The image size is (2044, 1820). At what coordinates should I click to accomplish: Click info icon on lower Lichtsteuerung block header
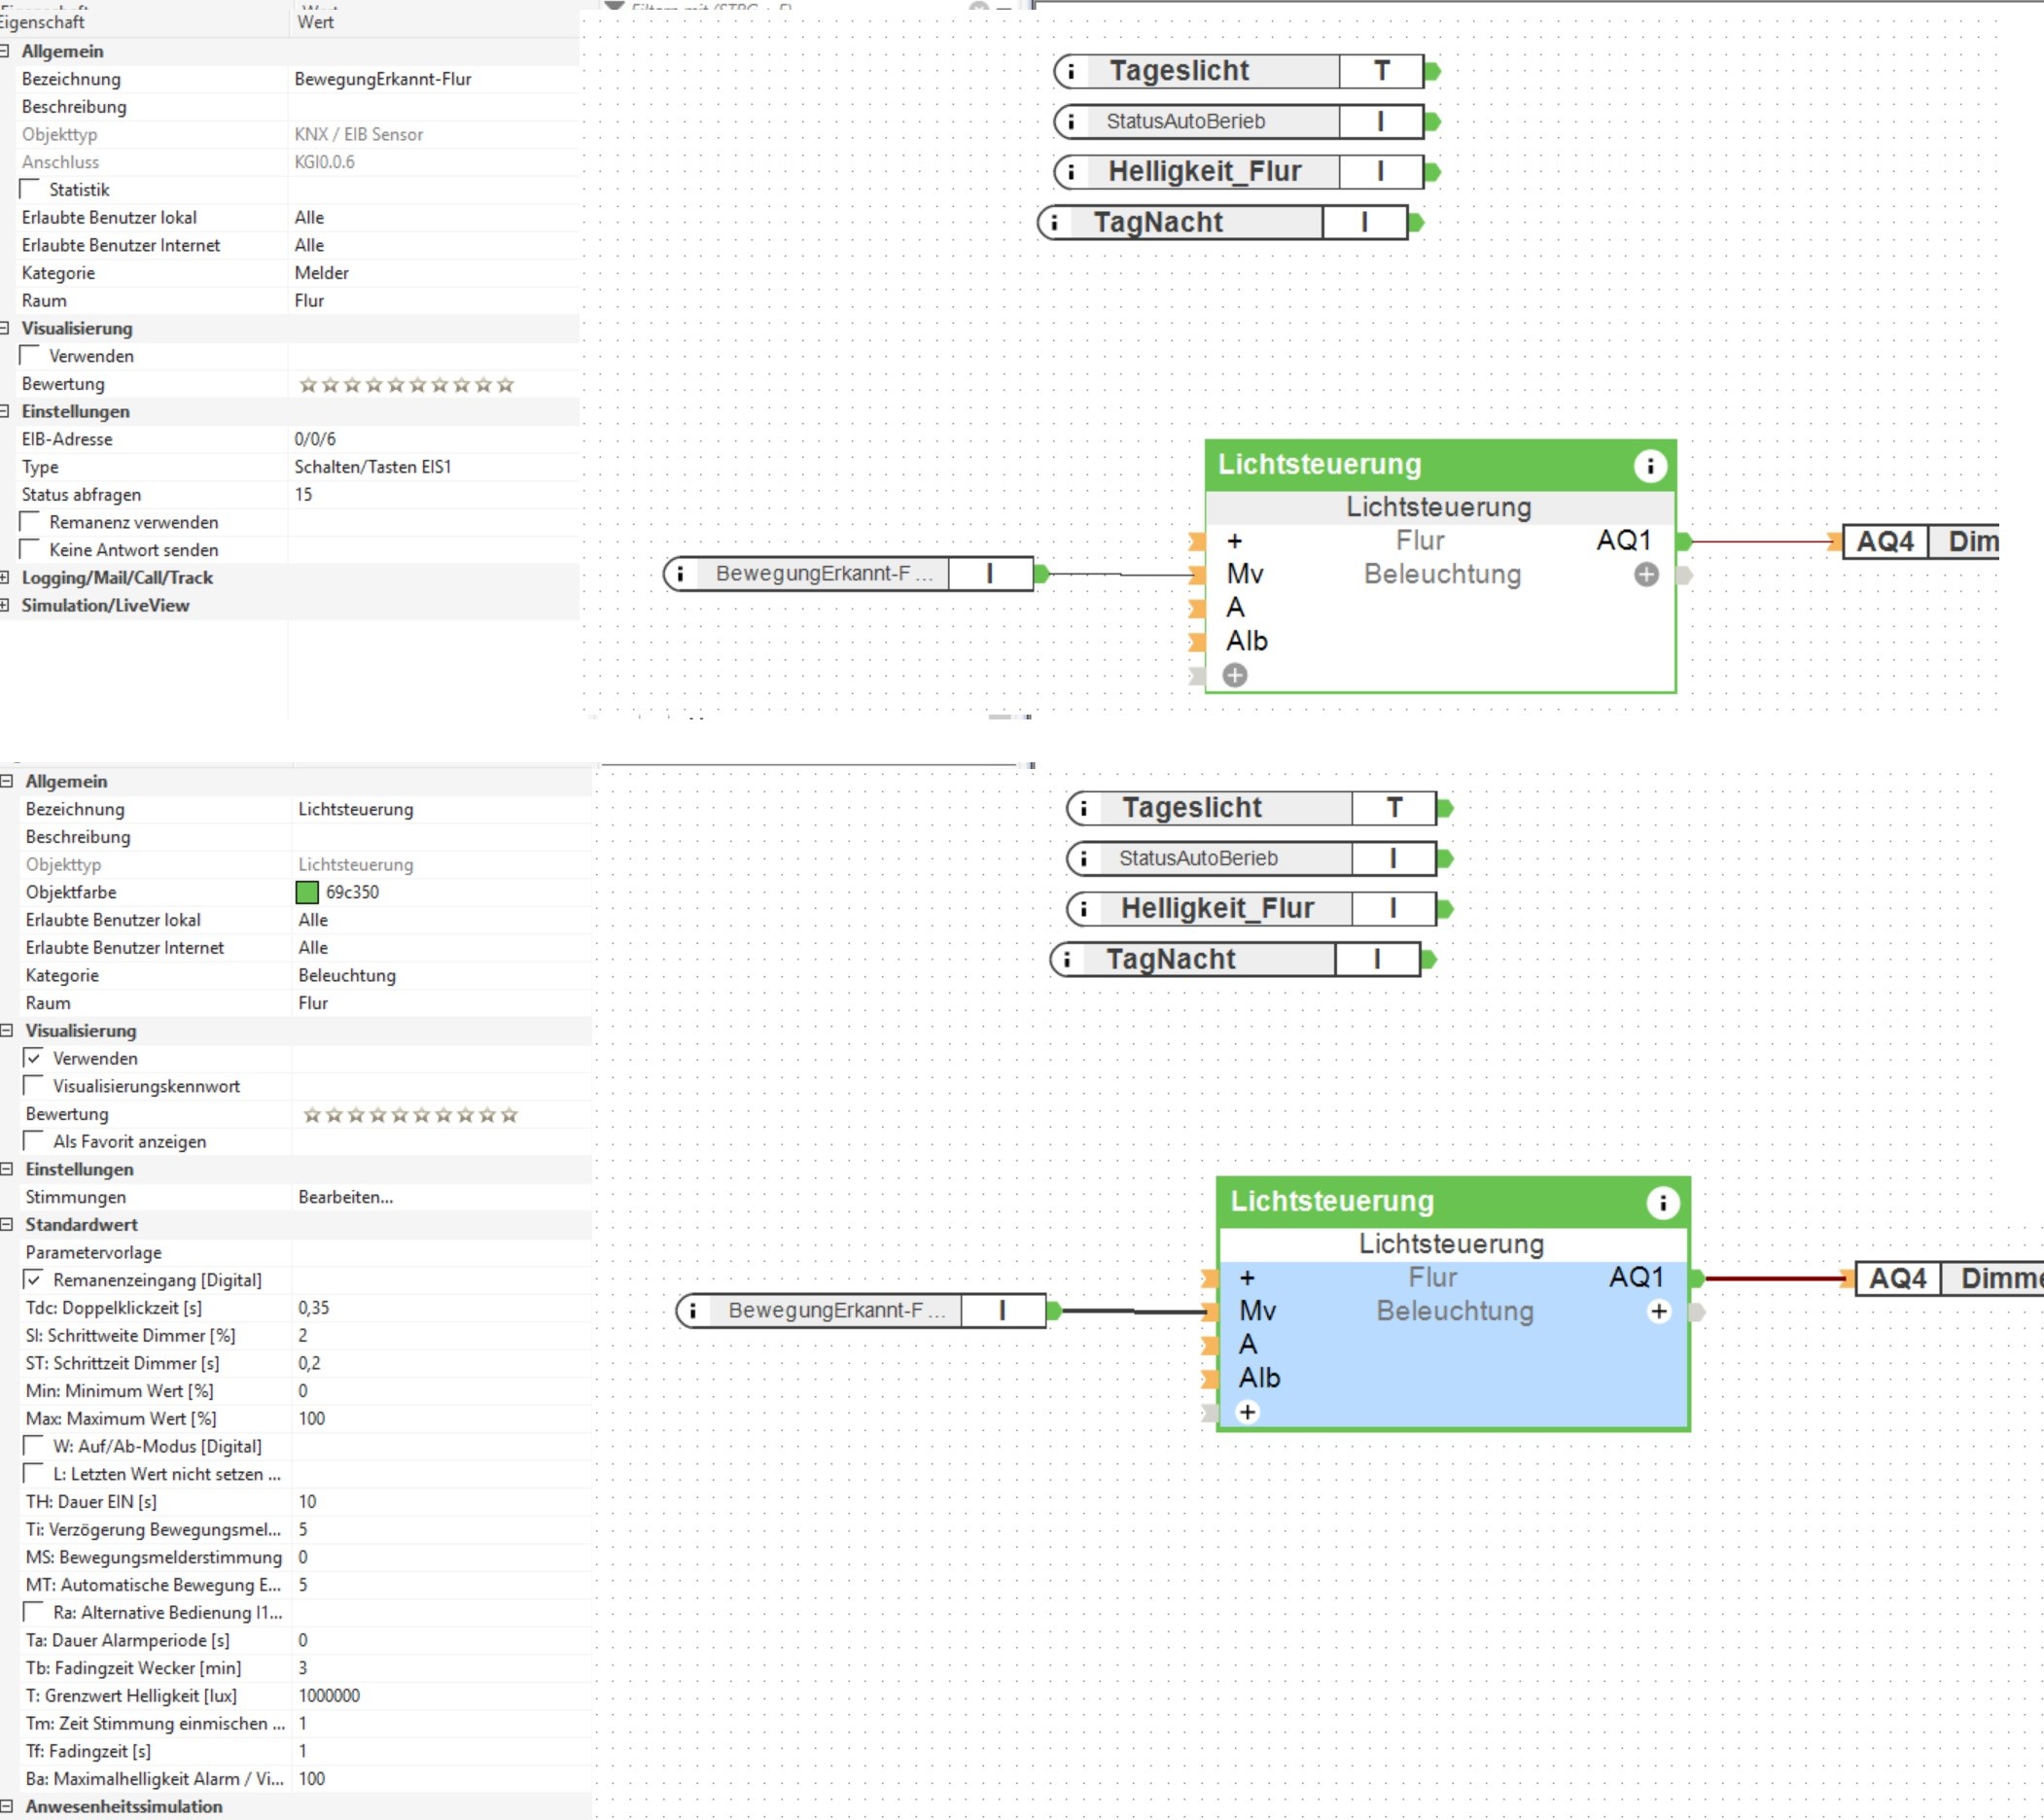click(1662, 1202)
